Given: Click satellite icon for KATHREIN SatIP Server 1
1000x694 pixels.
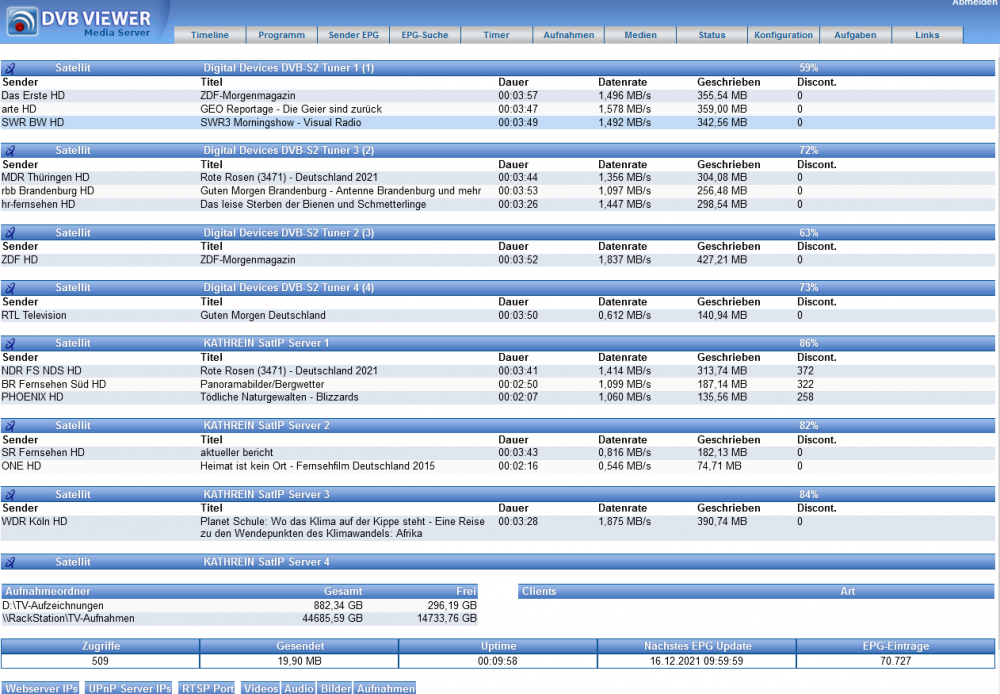Looking at the screenshot, I should click(10, 343).
